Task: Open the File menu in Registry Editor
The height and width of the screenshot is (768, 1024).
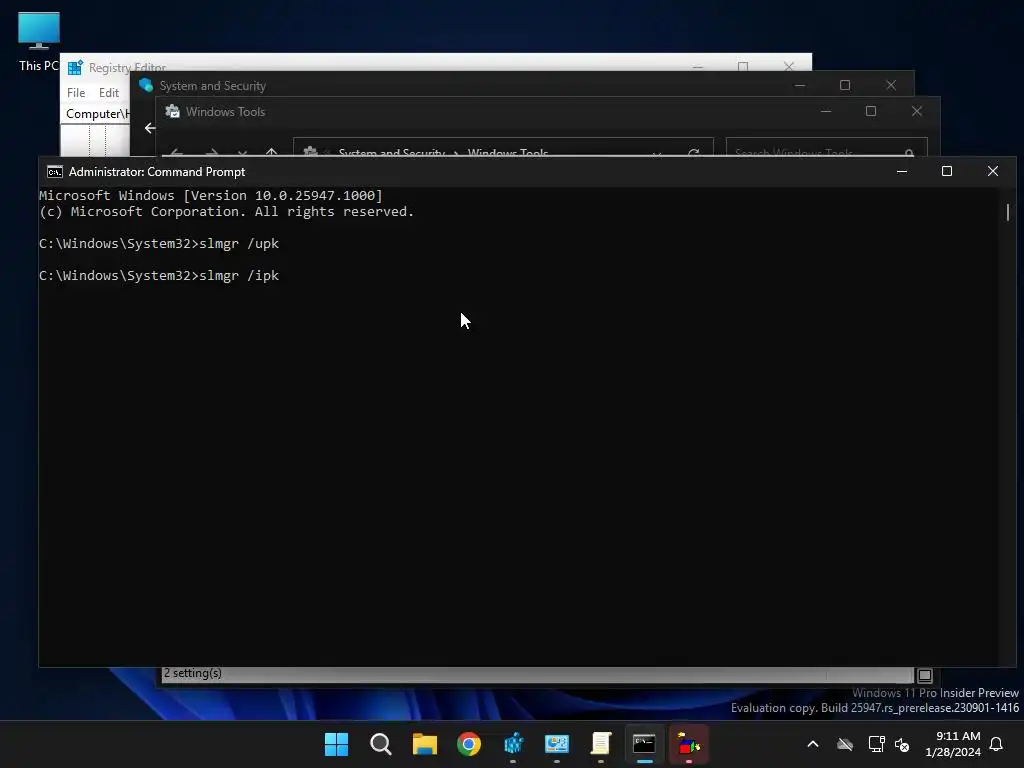Action: [x=76, y=93]
